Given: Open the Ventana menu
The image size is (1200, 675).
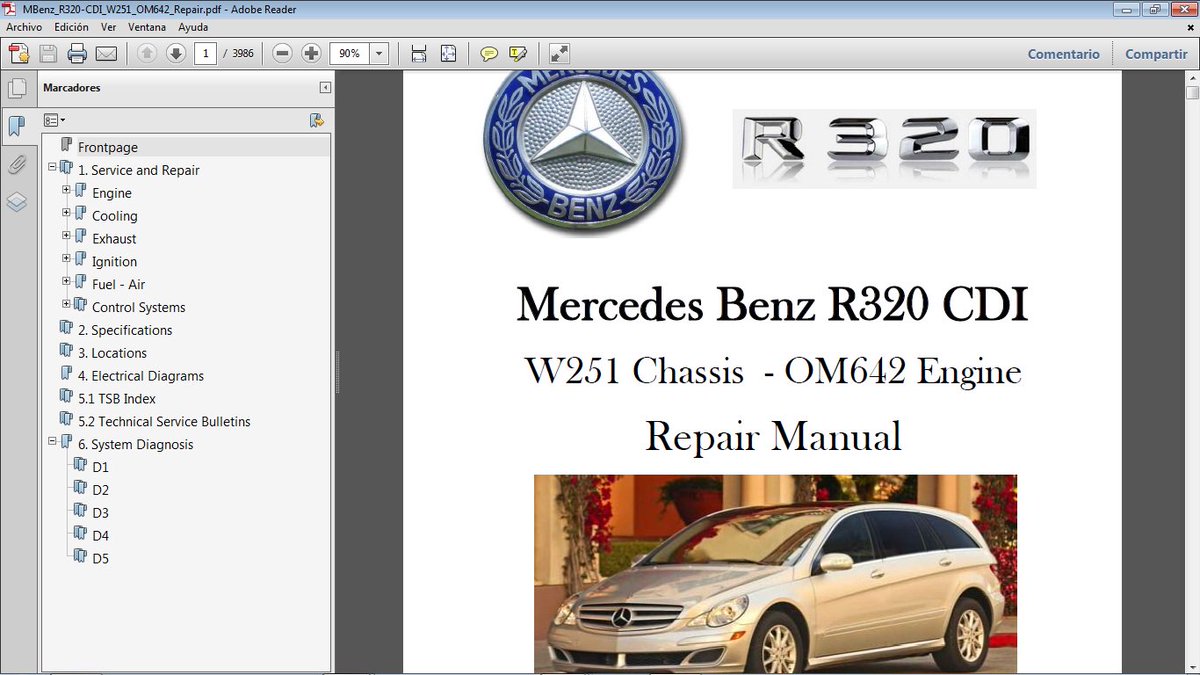Looking at the screenshot, I should click(x=147, y=27).
